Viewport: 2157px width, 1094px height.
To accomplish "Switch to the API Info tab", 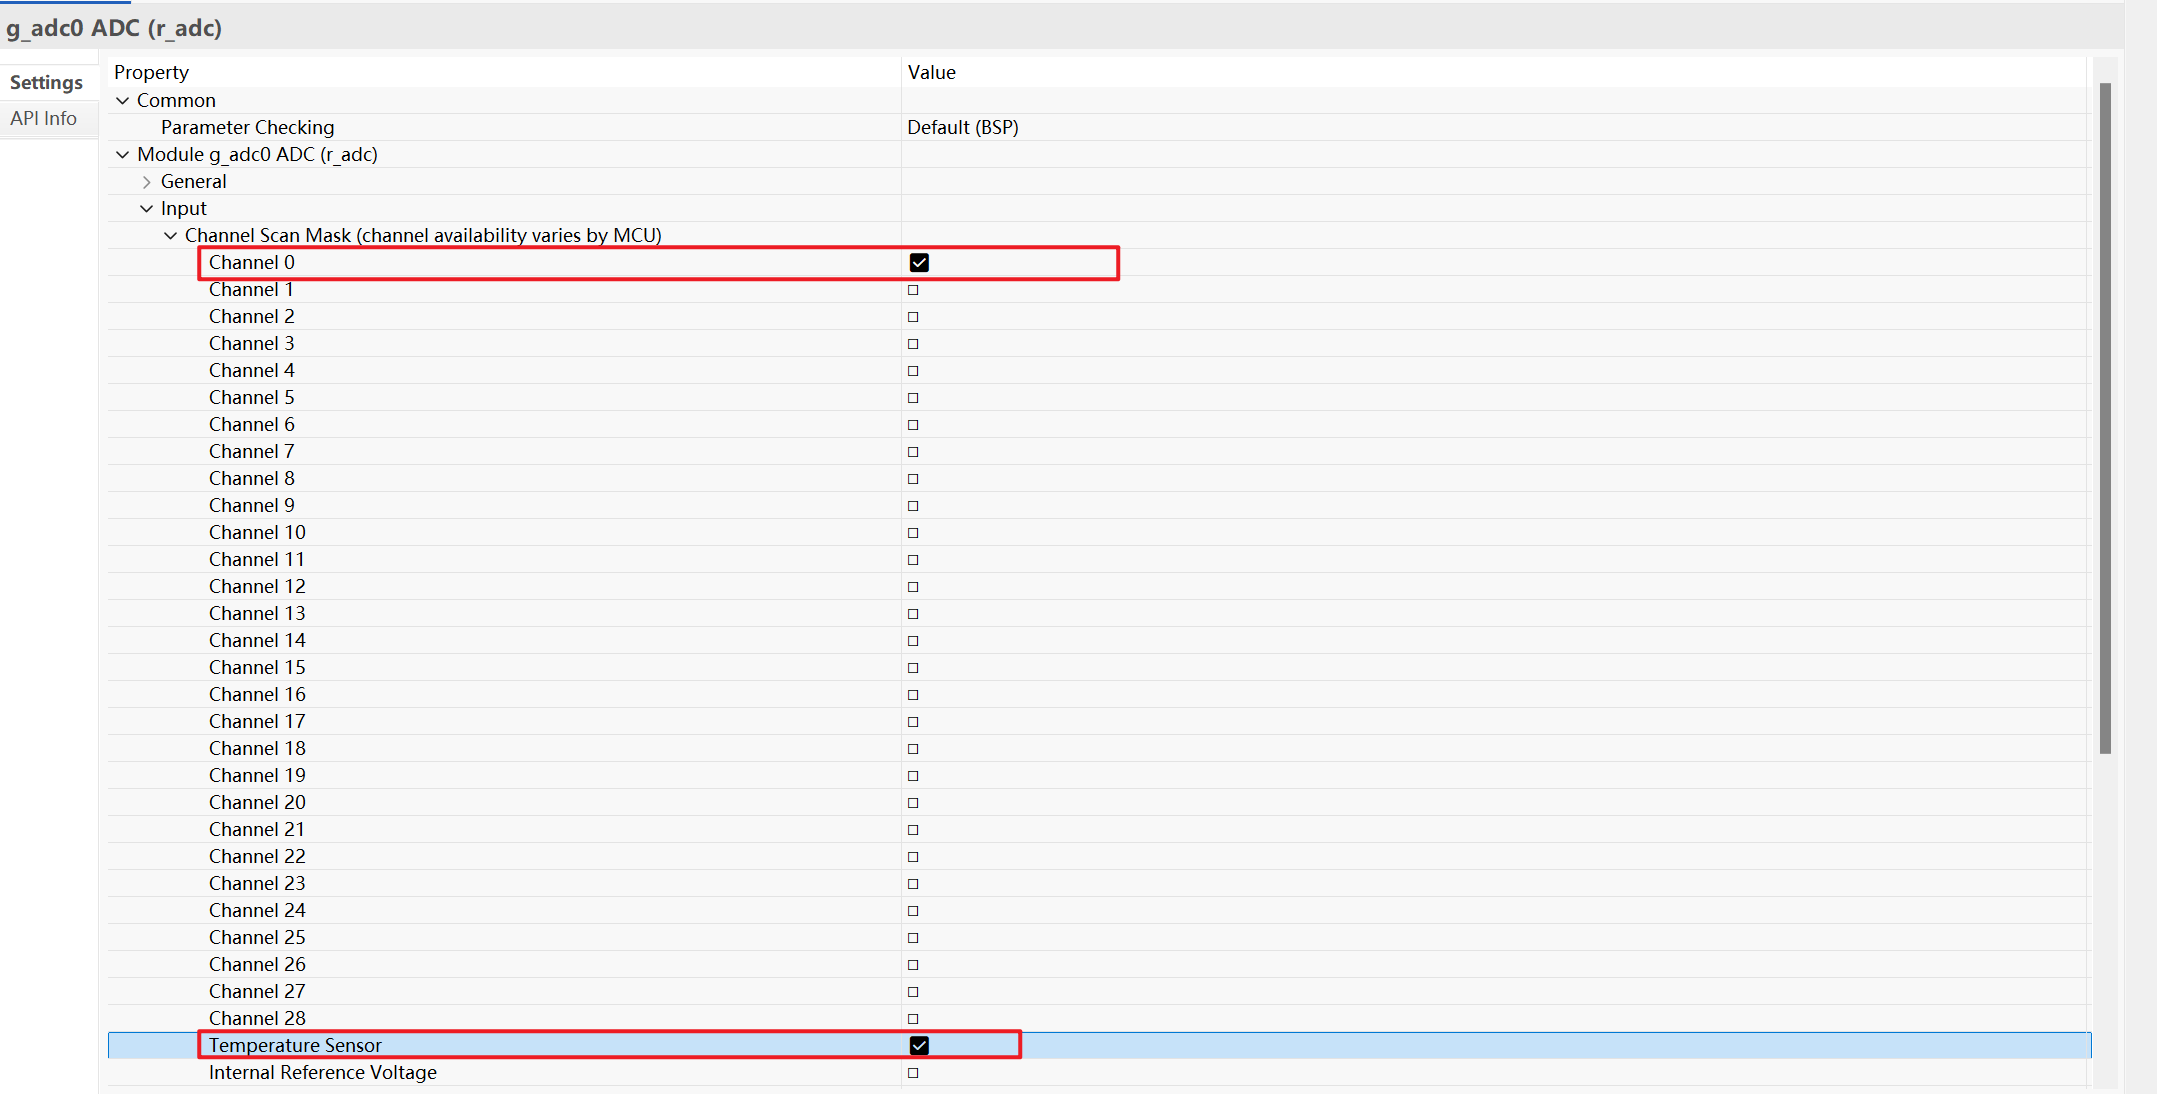I will click(x=44, y=118).
